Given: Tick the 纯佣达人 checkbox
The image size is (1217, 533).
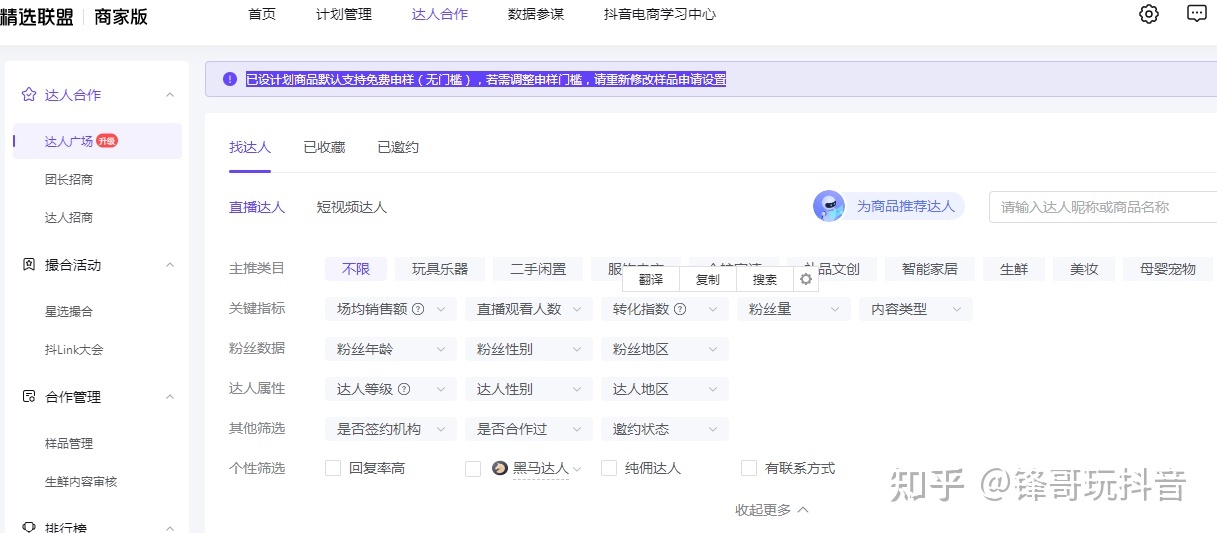Looking at the screenshot, I should tap(609, 468).
